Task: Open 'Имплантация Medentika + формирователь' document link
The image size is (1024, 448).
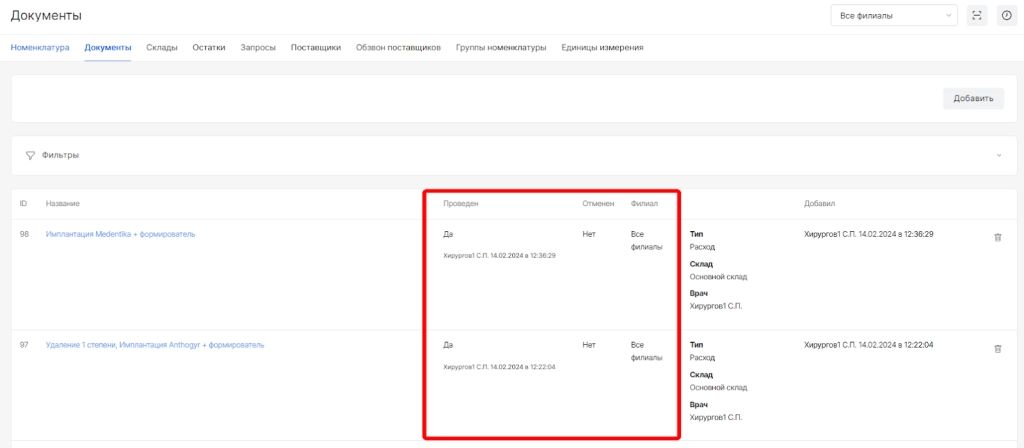Action: (x=120, y=234)
